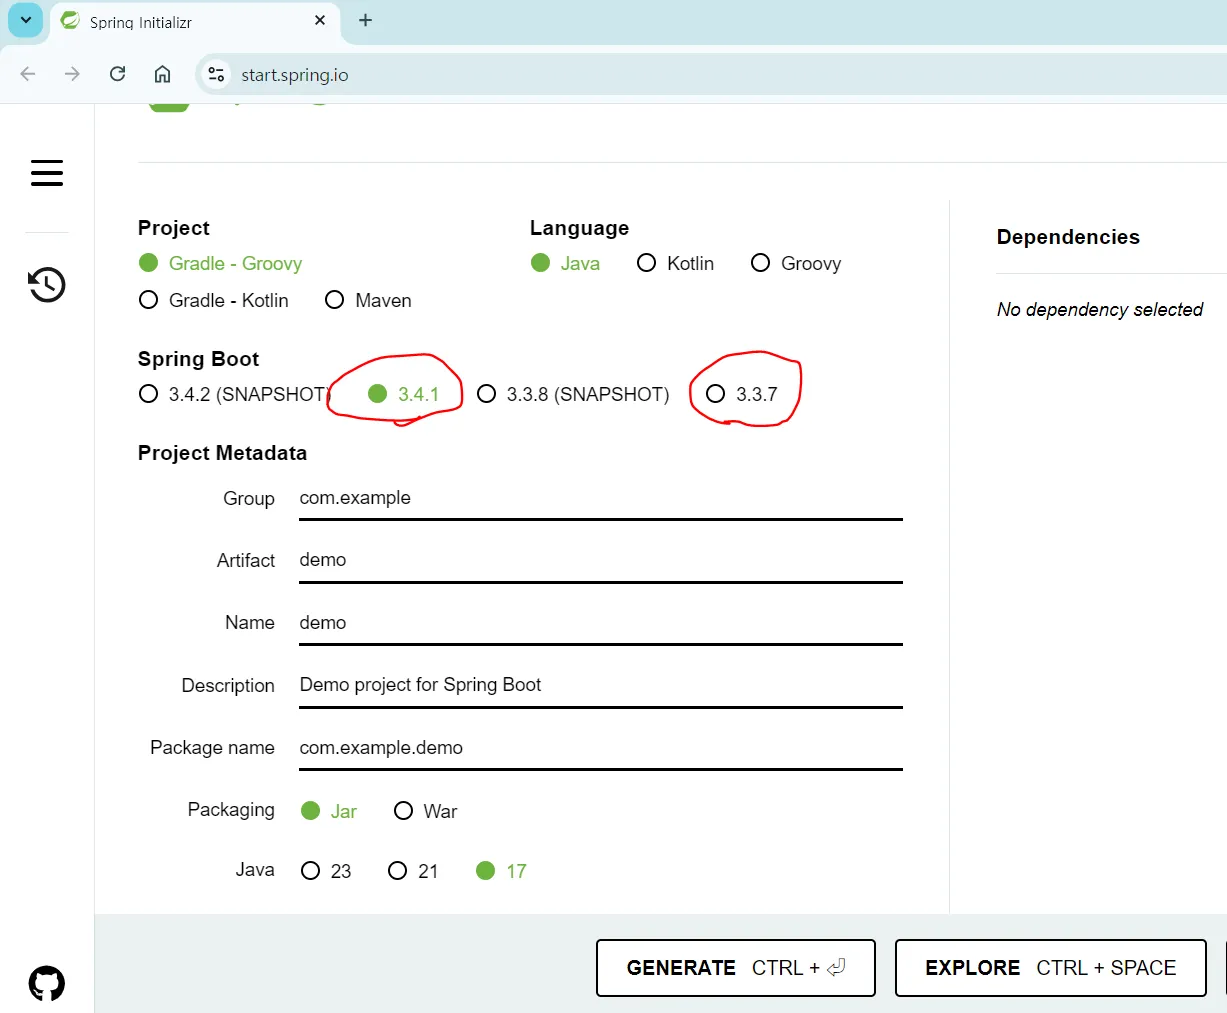Set packaging to War

click(x=425, y=811)
